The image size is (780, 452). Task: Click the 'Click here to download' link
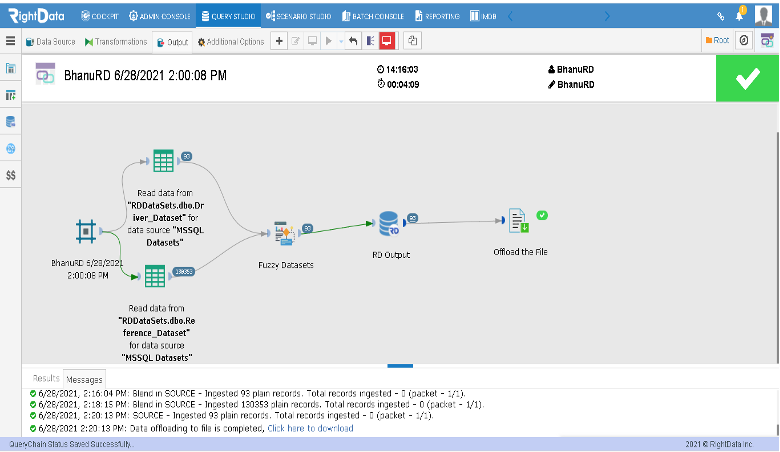(310, 429)
